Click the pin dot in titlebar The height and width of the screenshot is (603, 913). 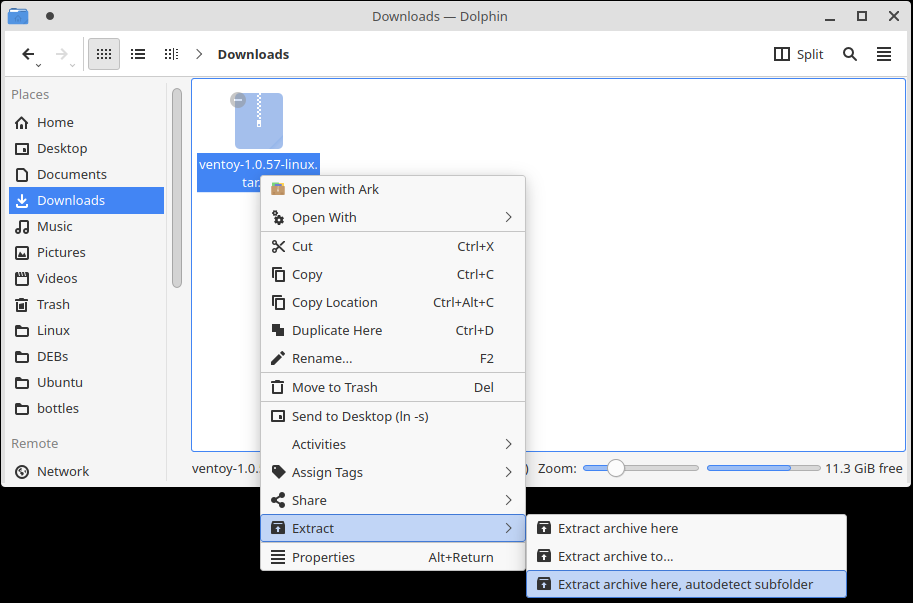[x=50, y=16]
